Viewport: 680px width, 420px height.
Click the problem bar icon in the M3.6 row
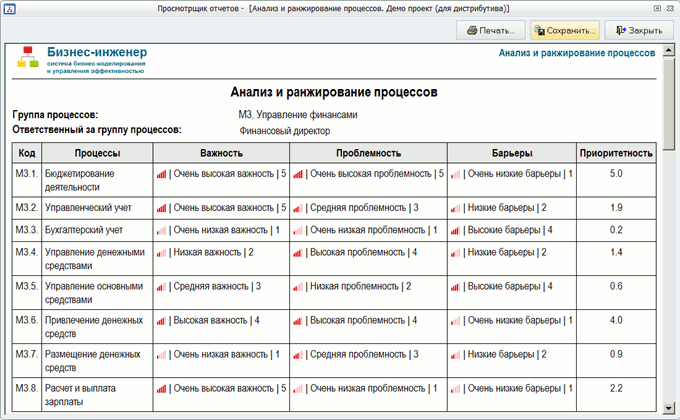point(298,321)
